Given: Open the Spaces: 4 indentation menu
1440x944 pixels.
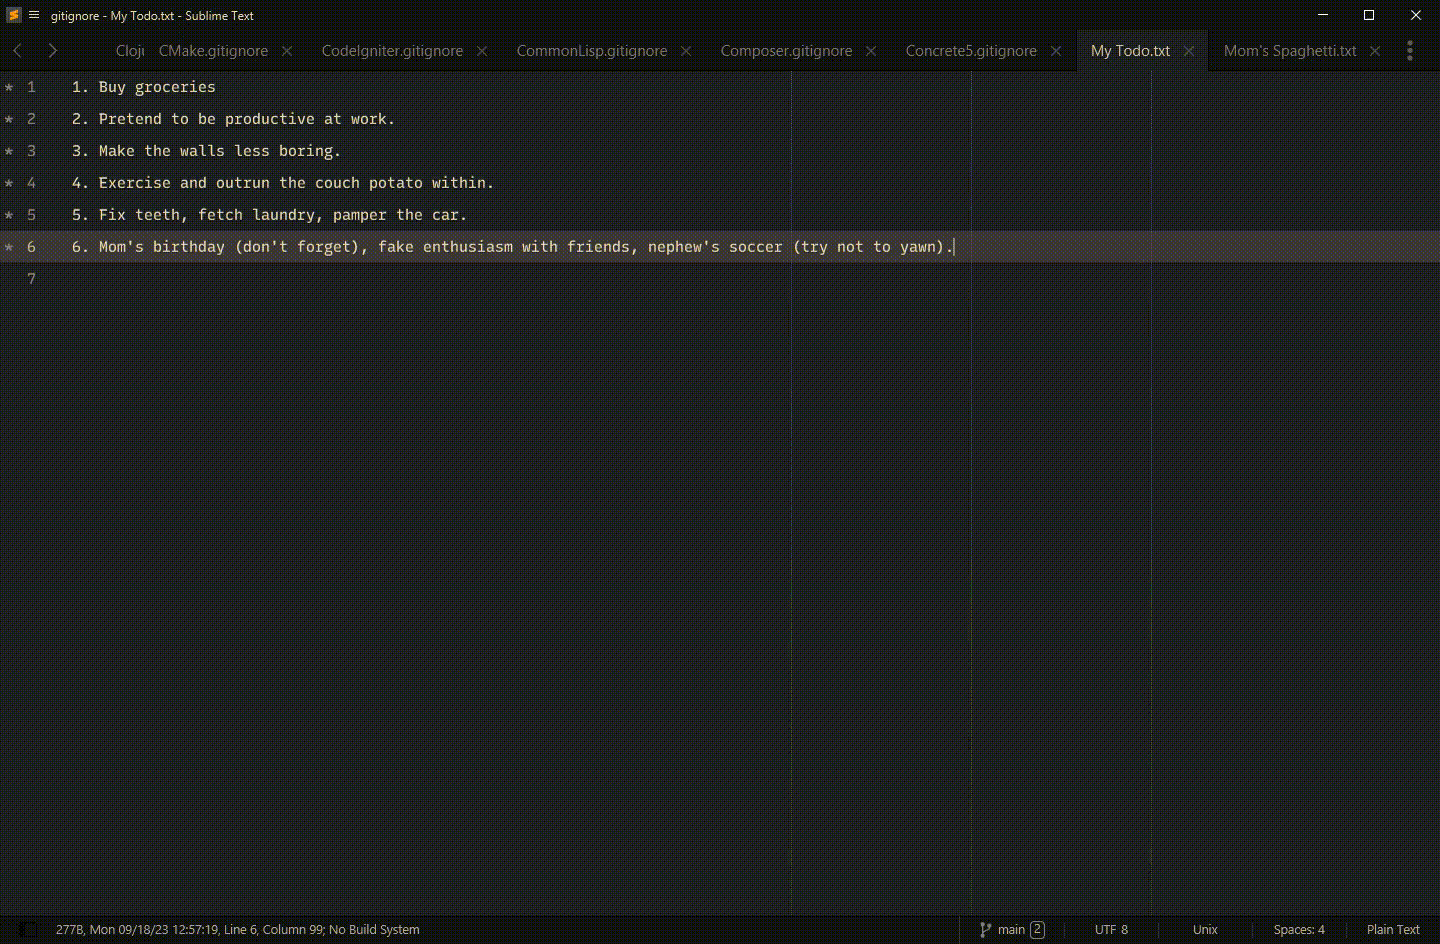Looking at the screenshot, I should tap(1299, 929).
